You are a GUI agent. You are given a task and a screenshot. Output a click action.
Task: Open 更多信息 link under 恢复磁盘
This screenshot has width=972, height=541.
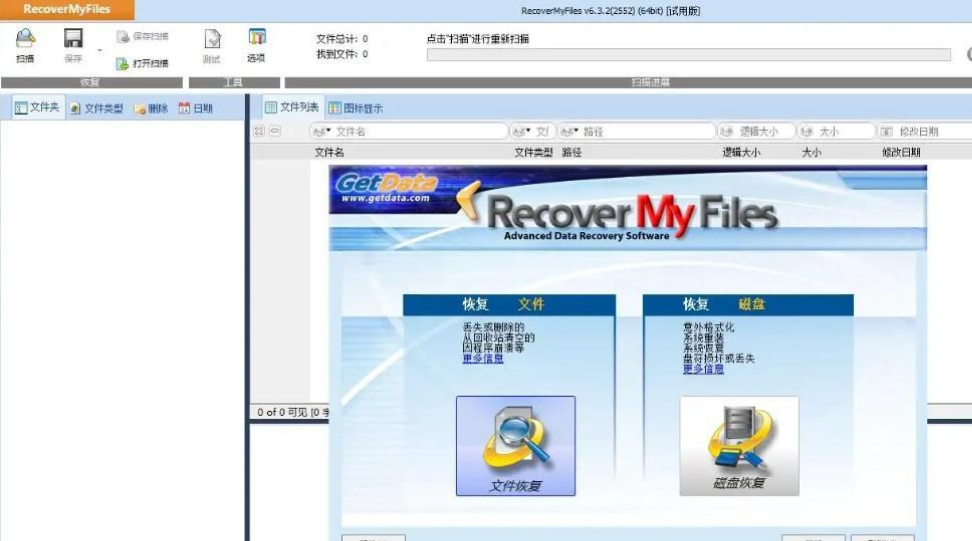704,369
